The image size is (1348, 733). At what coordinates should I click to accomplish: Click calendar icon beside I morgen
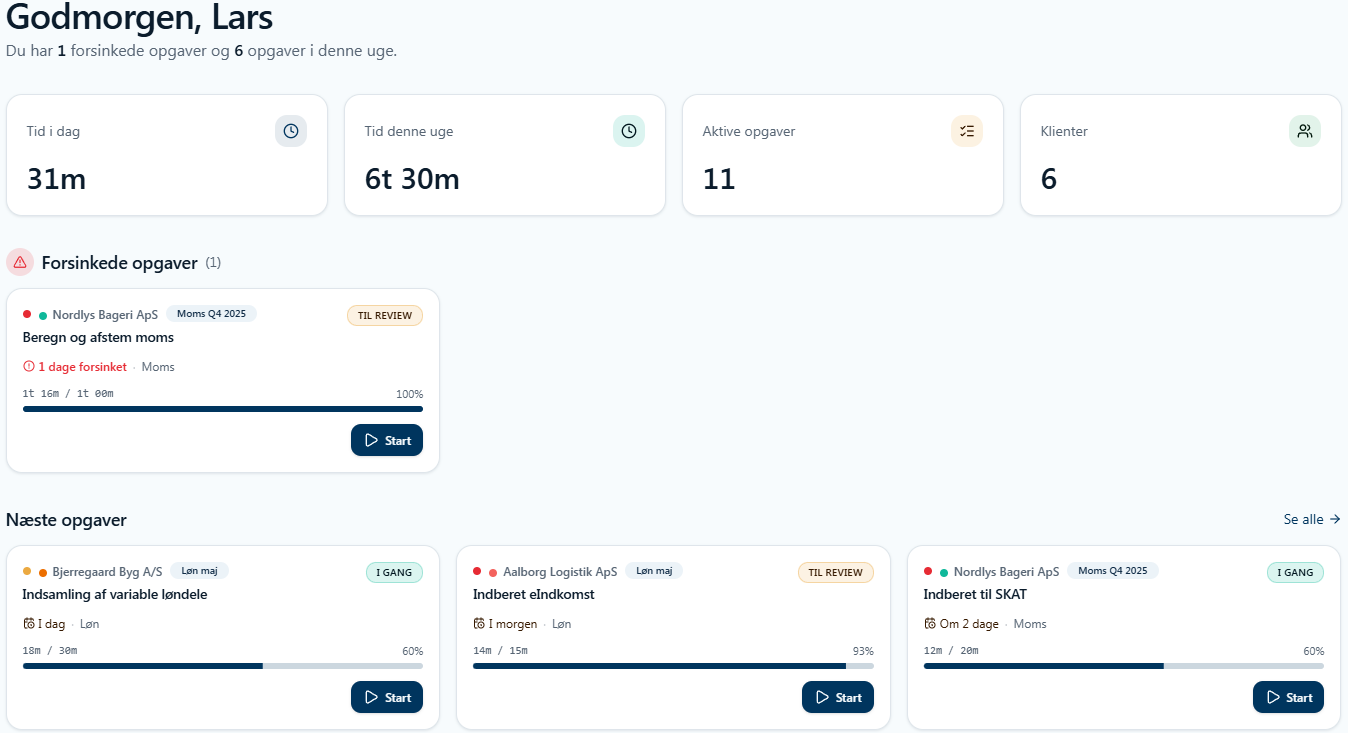pos(479,624)
